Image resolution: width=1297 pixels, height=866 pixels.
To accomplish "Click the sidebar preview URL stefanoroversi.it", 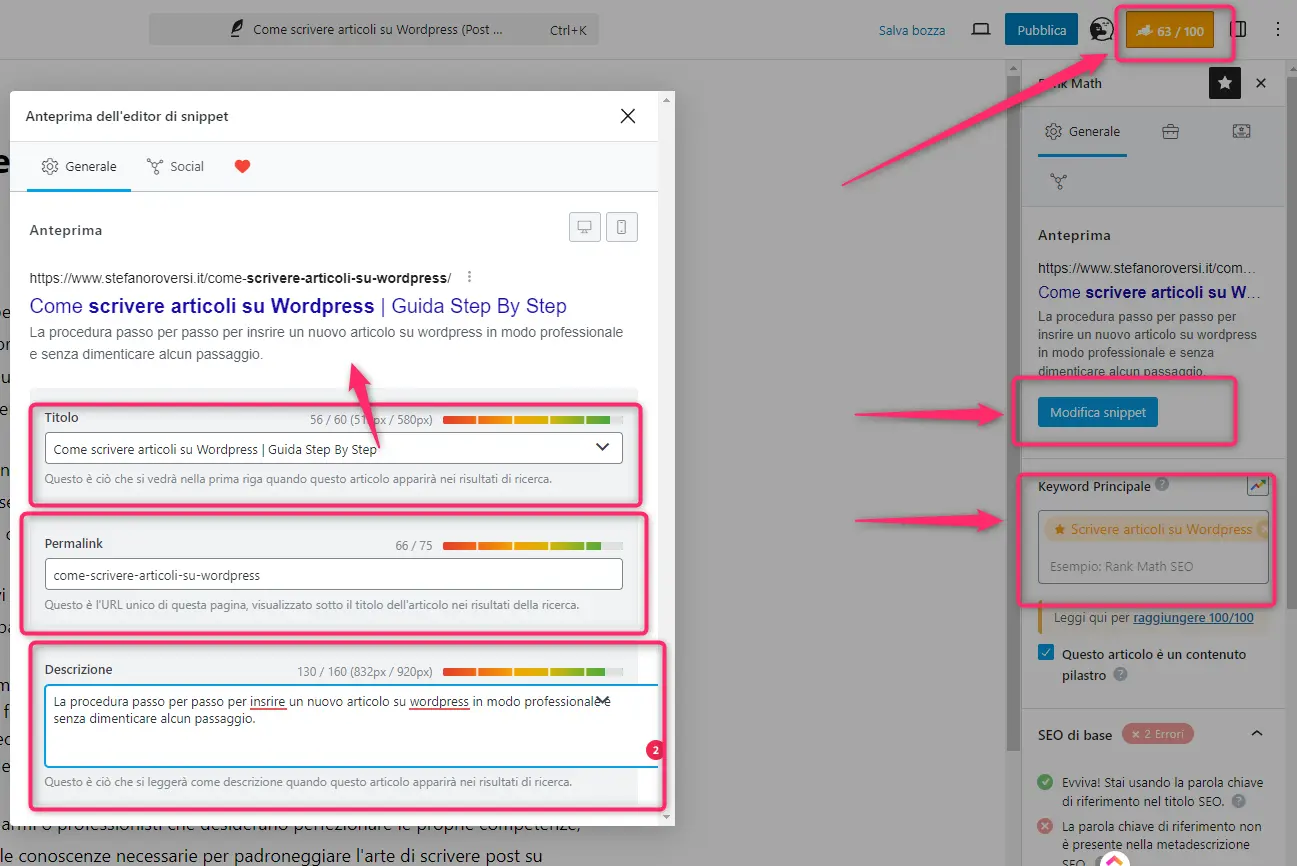I will tap(1147, 268).
